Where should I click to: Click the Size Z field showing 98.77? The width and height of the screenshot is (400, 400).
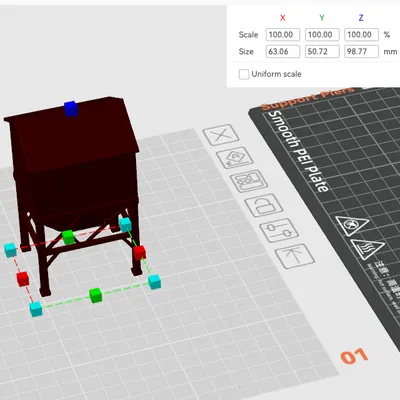361,52
